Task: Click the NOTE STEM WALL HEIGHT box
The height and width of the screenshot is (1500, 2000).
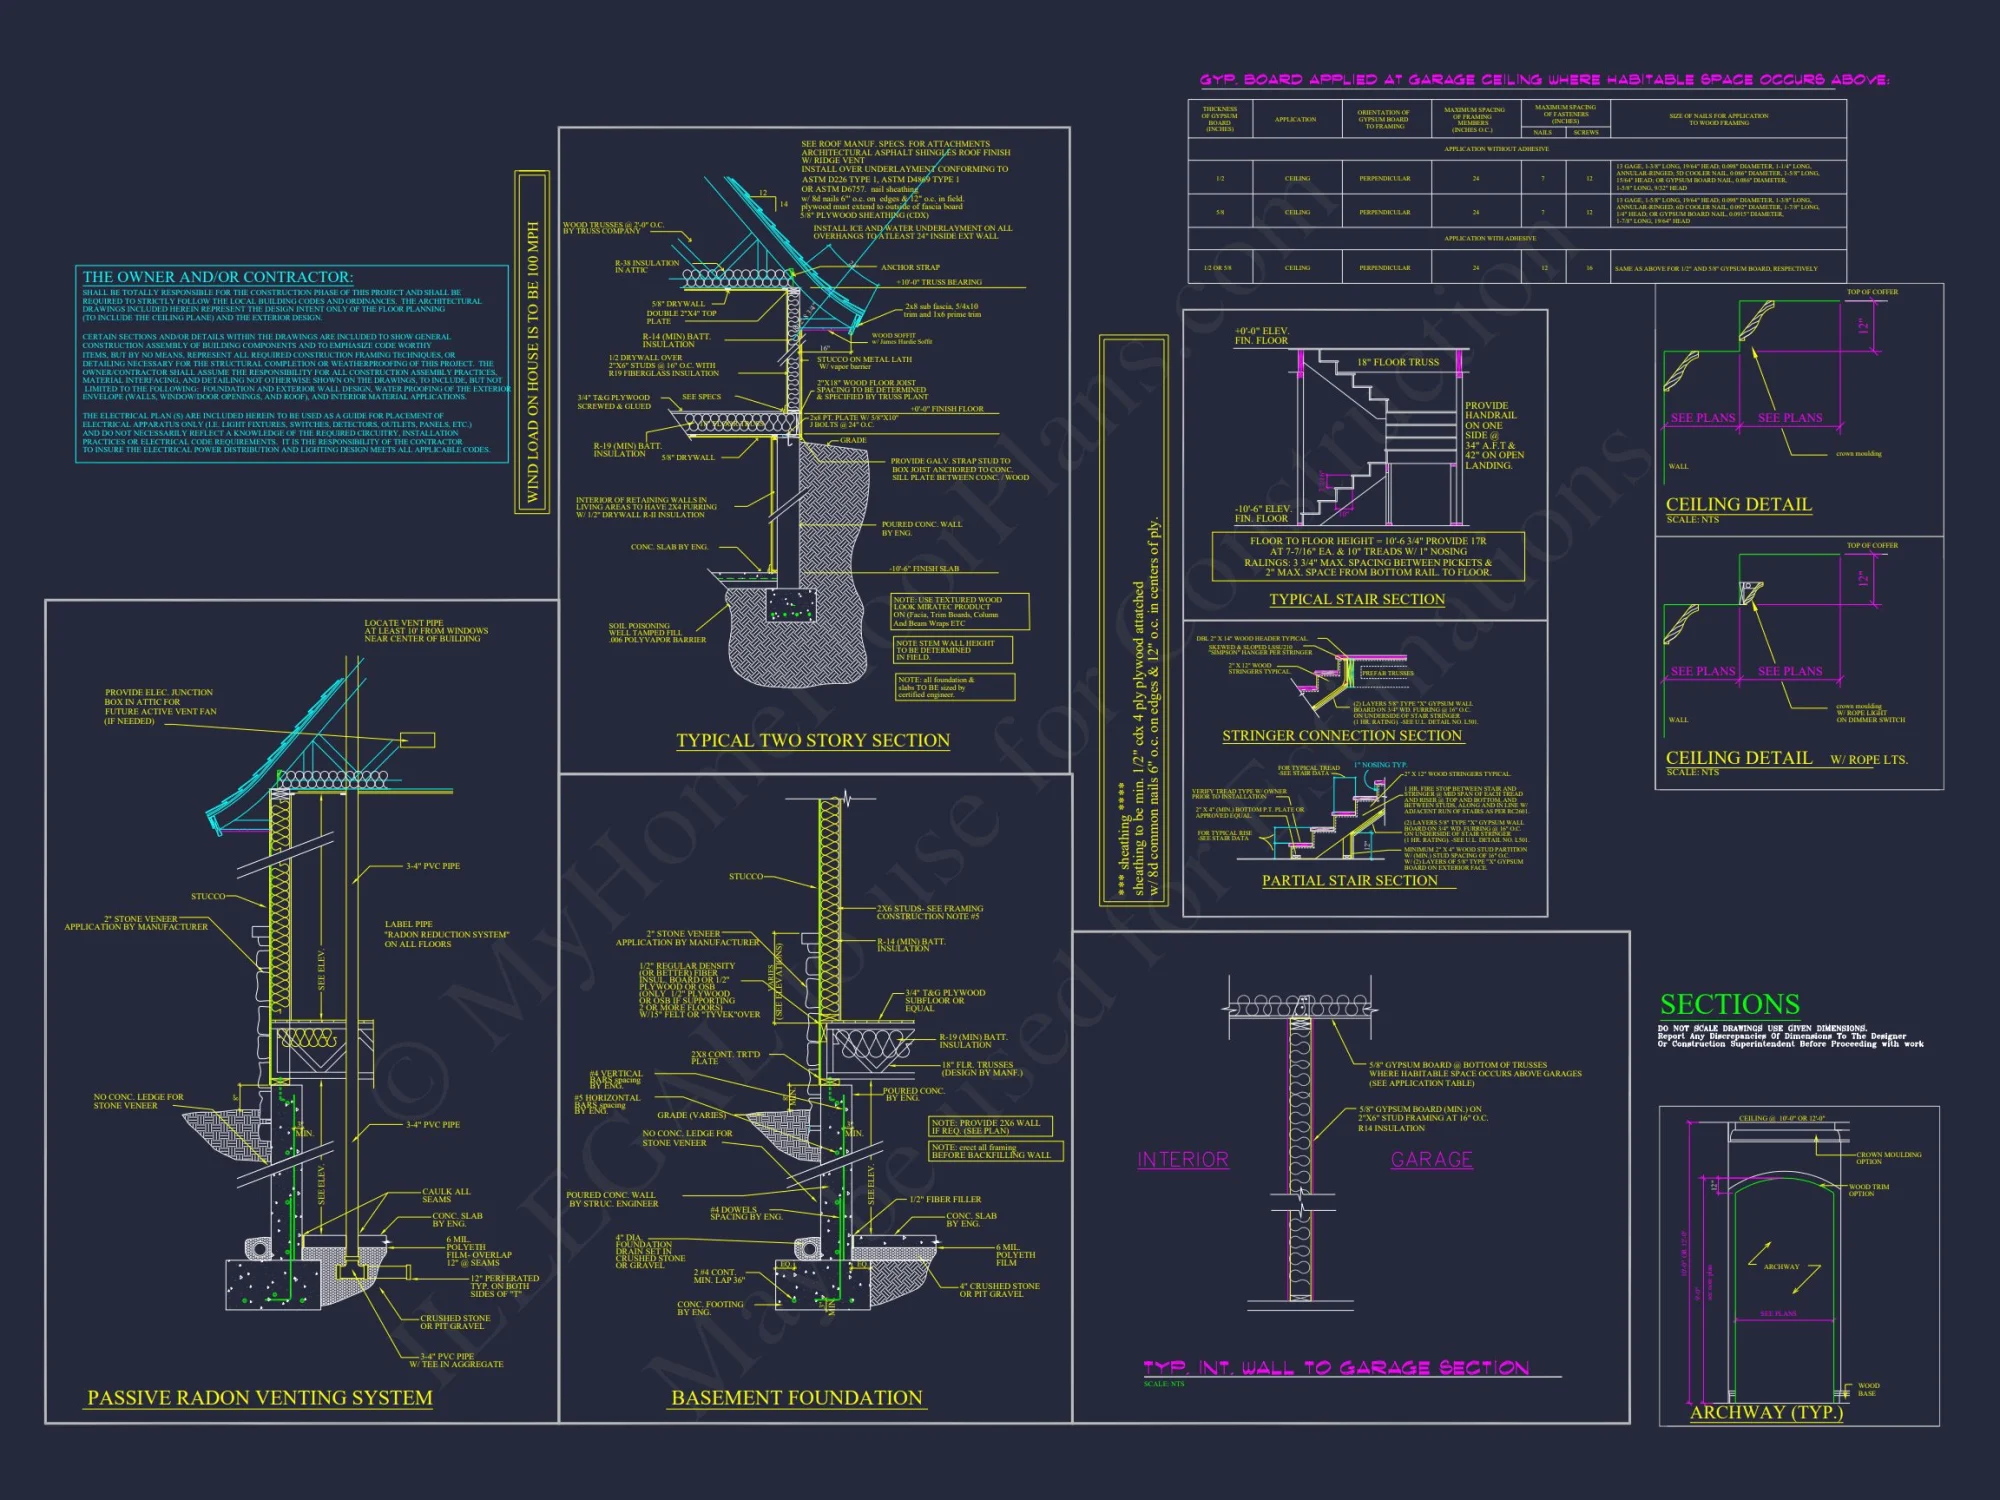Action: (951, 650)
